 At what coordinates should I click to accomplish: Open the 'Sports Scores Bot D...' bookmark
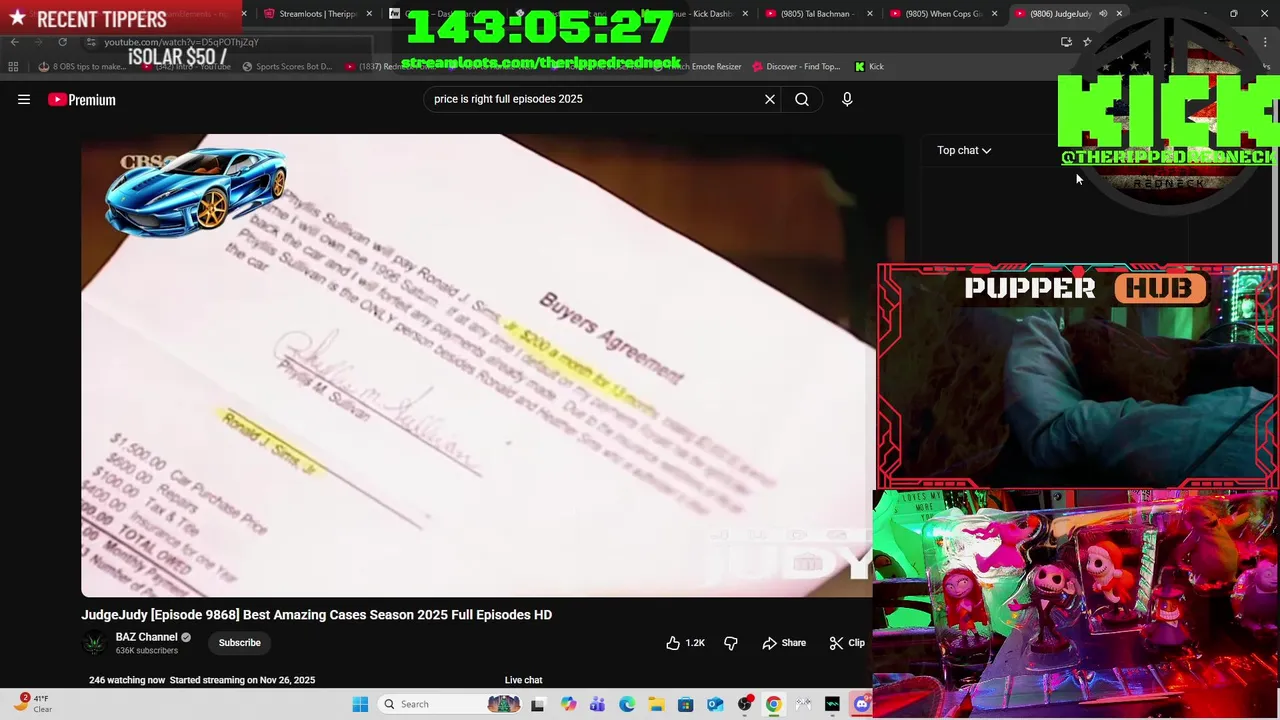pyautogui.click(x=287, y=67)
